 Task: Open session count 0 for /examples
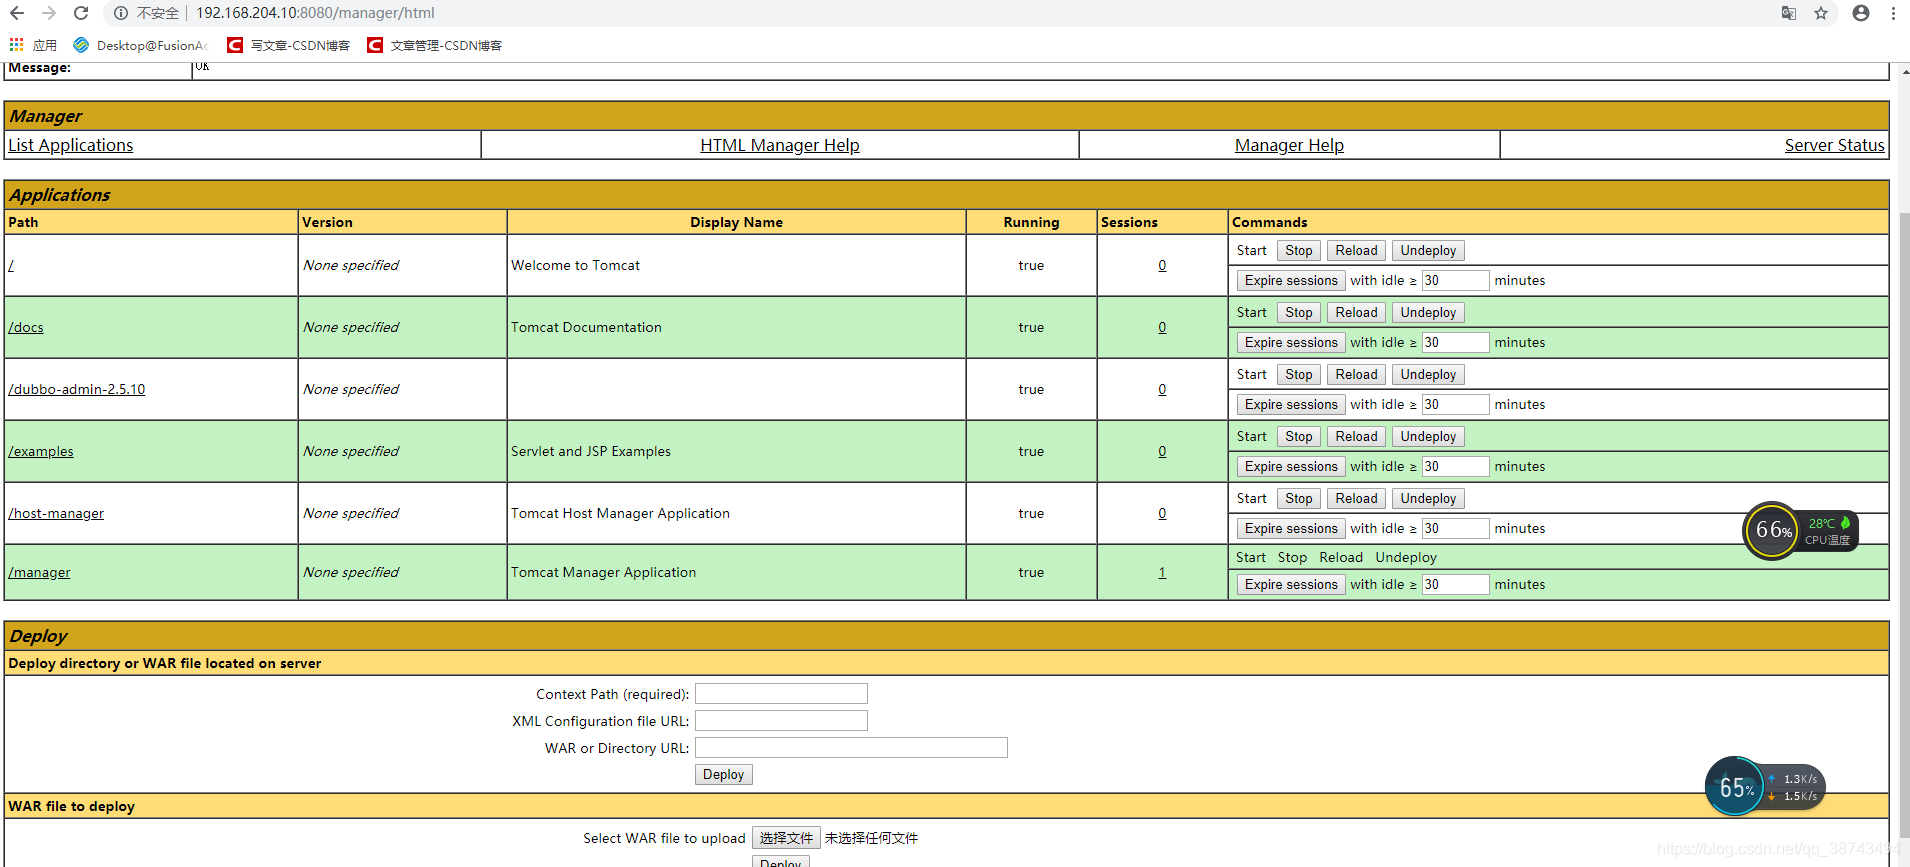[1162, 451]
